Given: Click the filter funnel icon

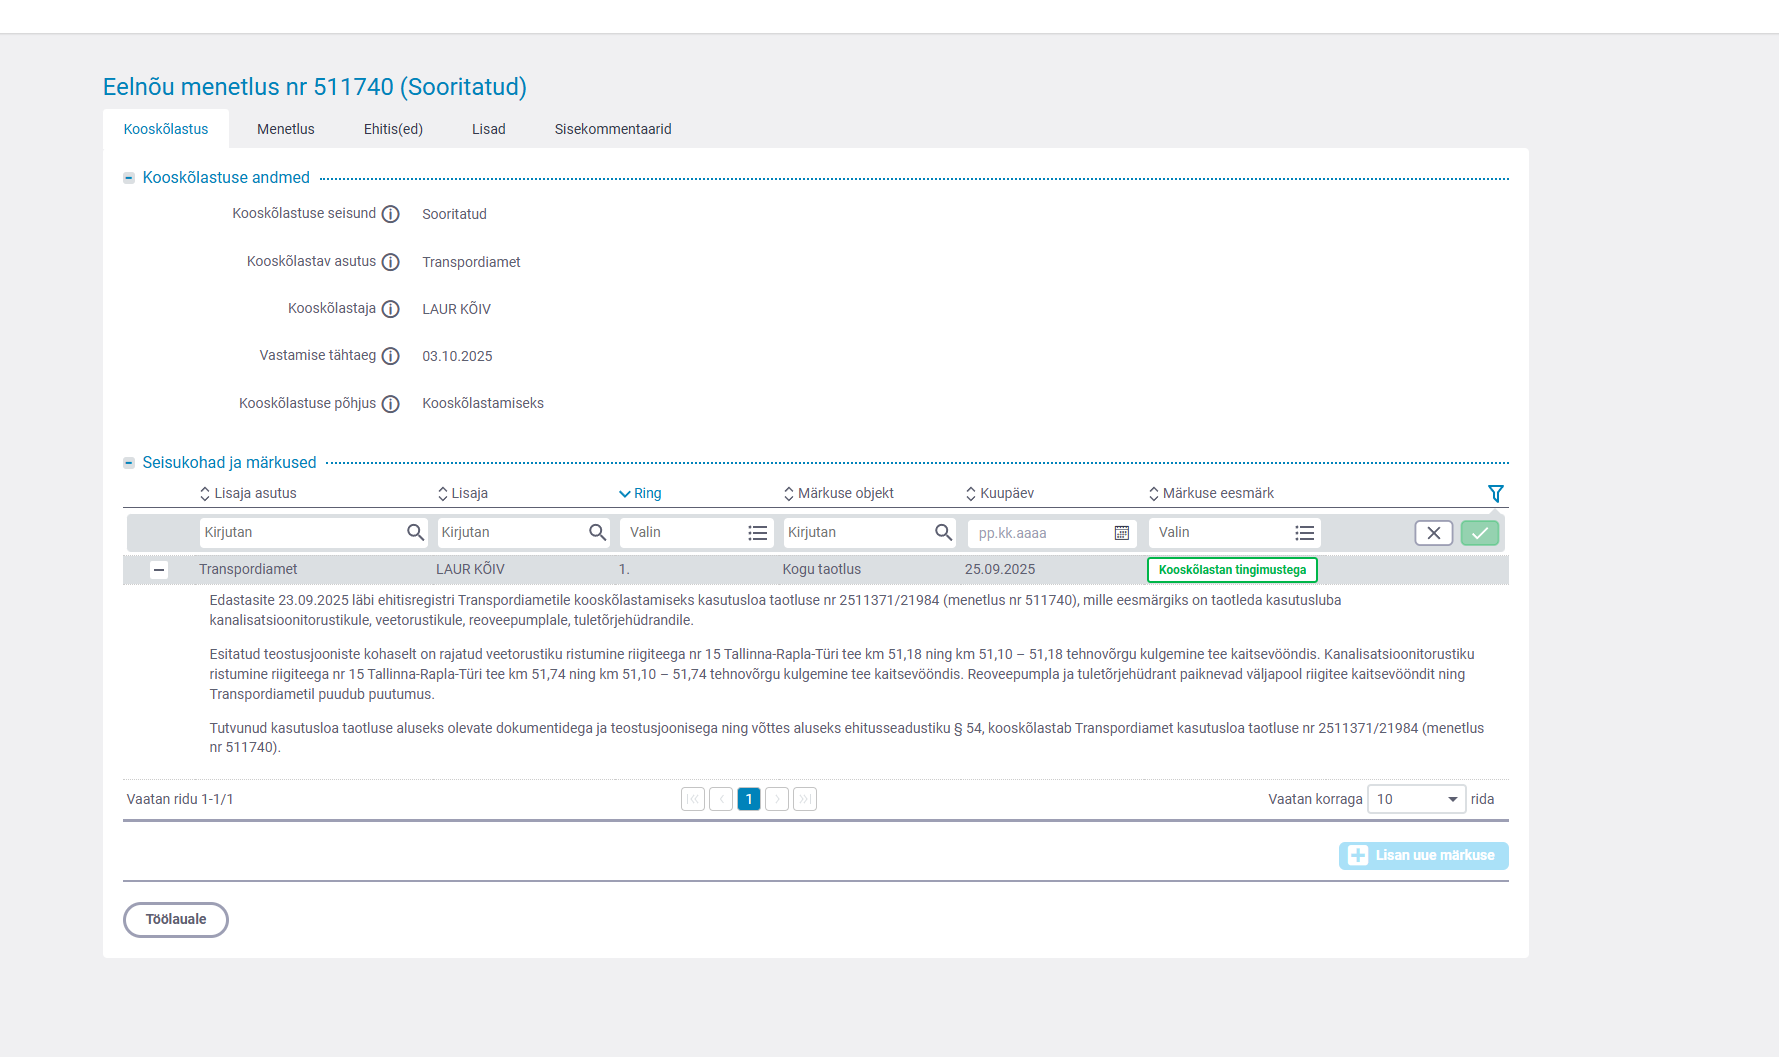Looking at the screenshot, I should pyautogui.click(x=1495, y=493).
